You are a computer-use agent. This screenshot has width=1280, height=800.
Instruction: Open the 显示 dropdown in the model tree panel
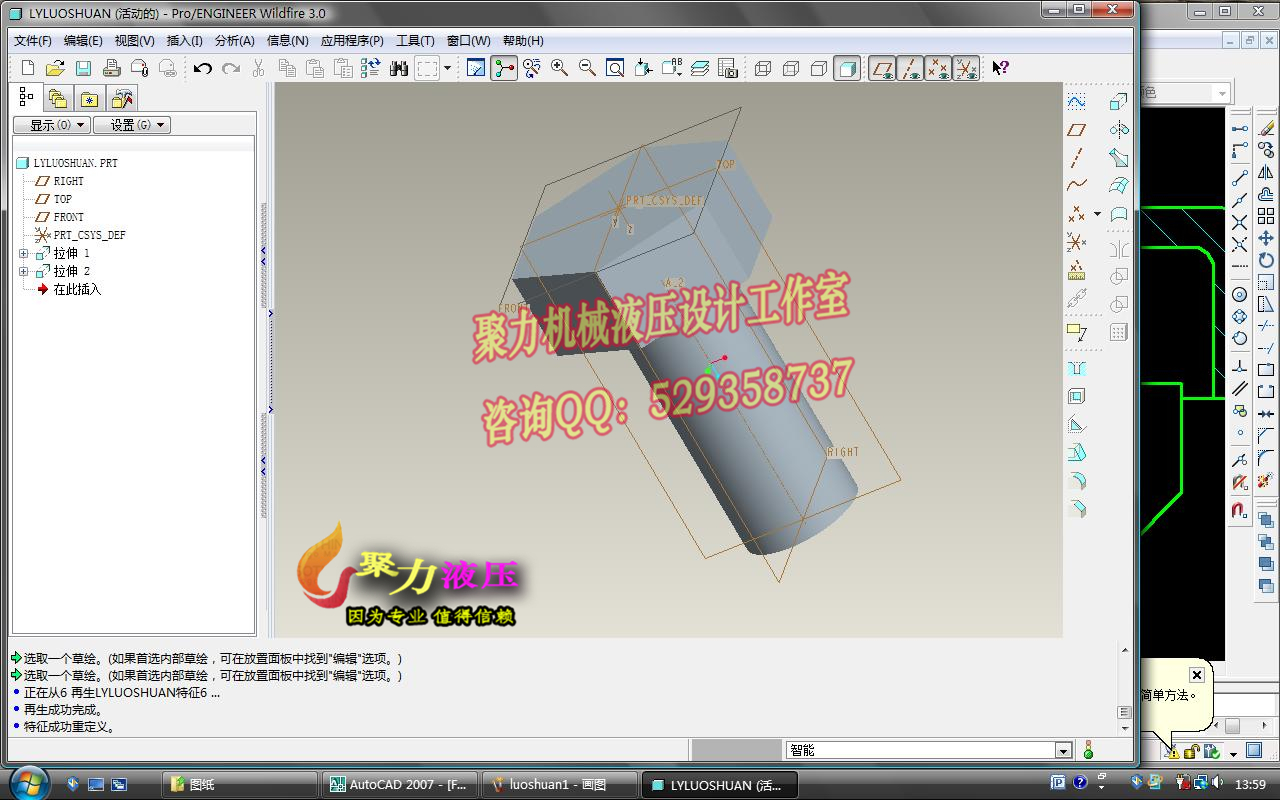pos(50,124)
